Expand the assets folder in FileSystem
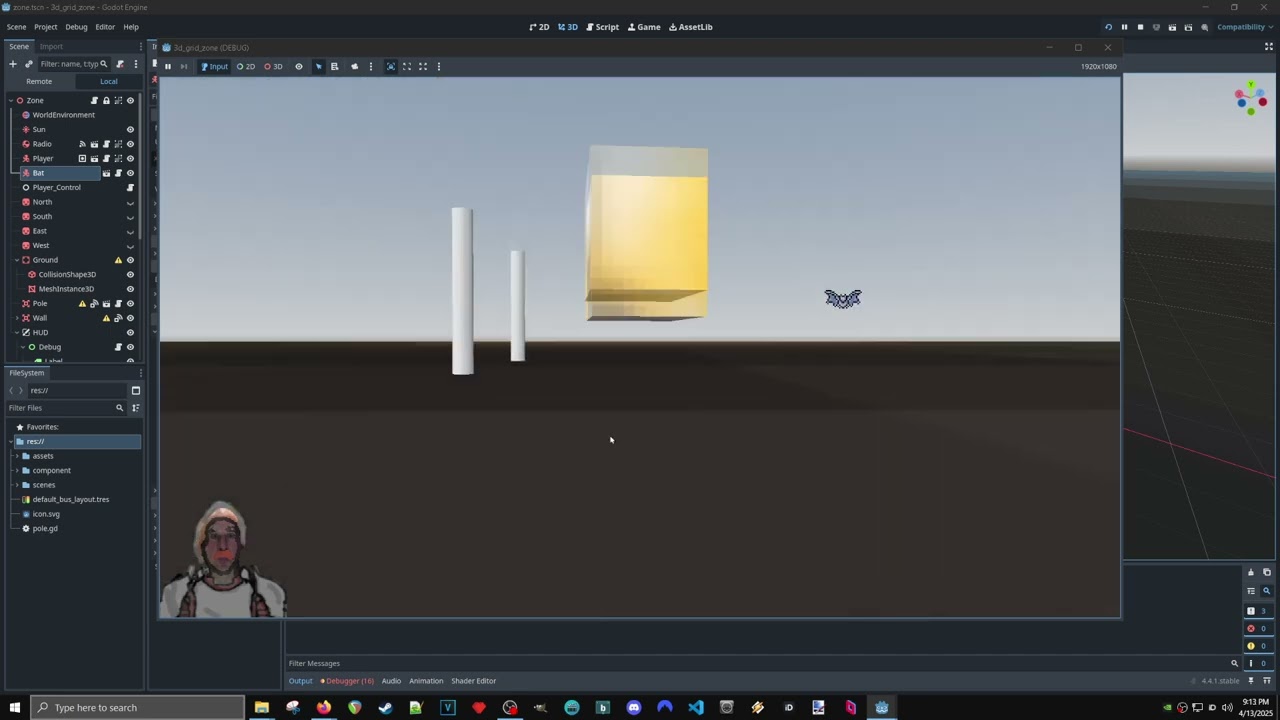The width and height of the screenshot is (1280, 720). tap(17, 456)
